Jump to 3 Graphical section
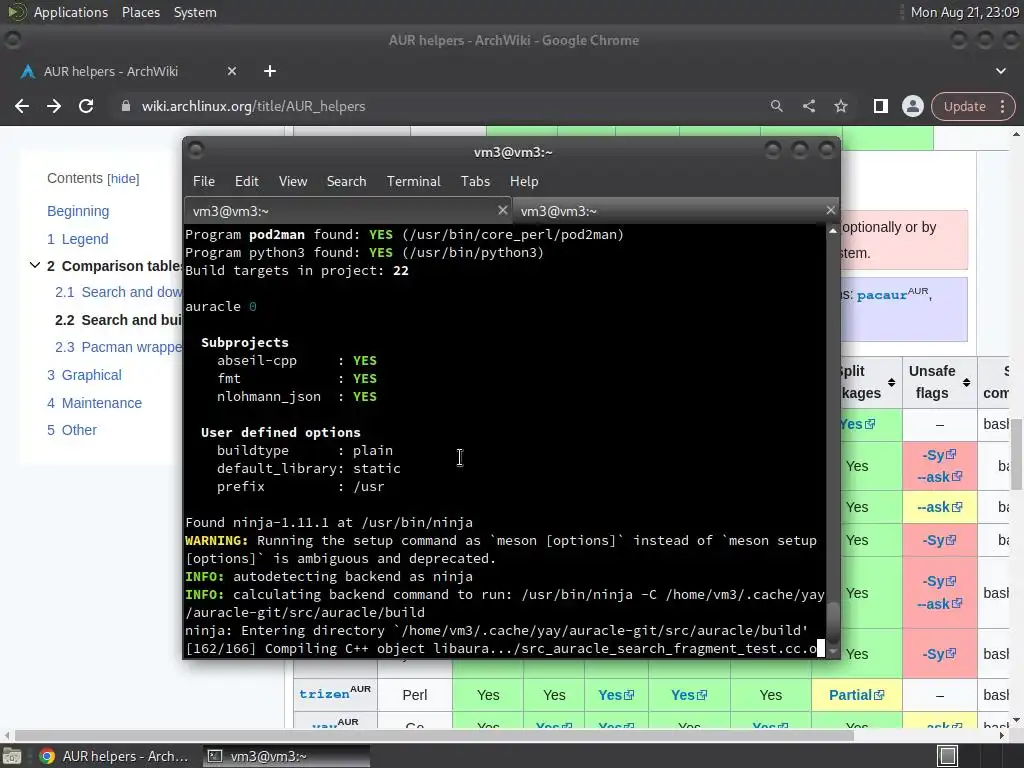 click(84, 375)
